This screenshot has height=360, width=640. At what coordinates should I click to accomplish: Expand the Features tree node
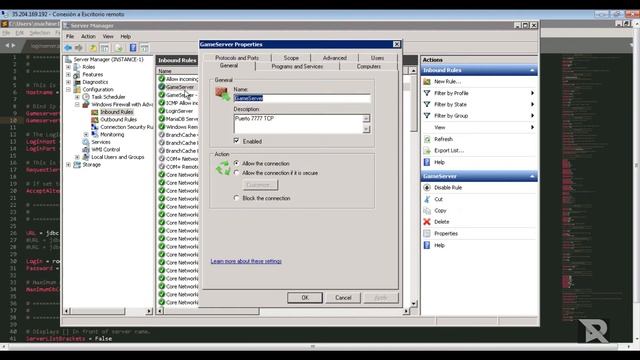point(68,75)
